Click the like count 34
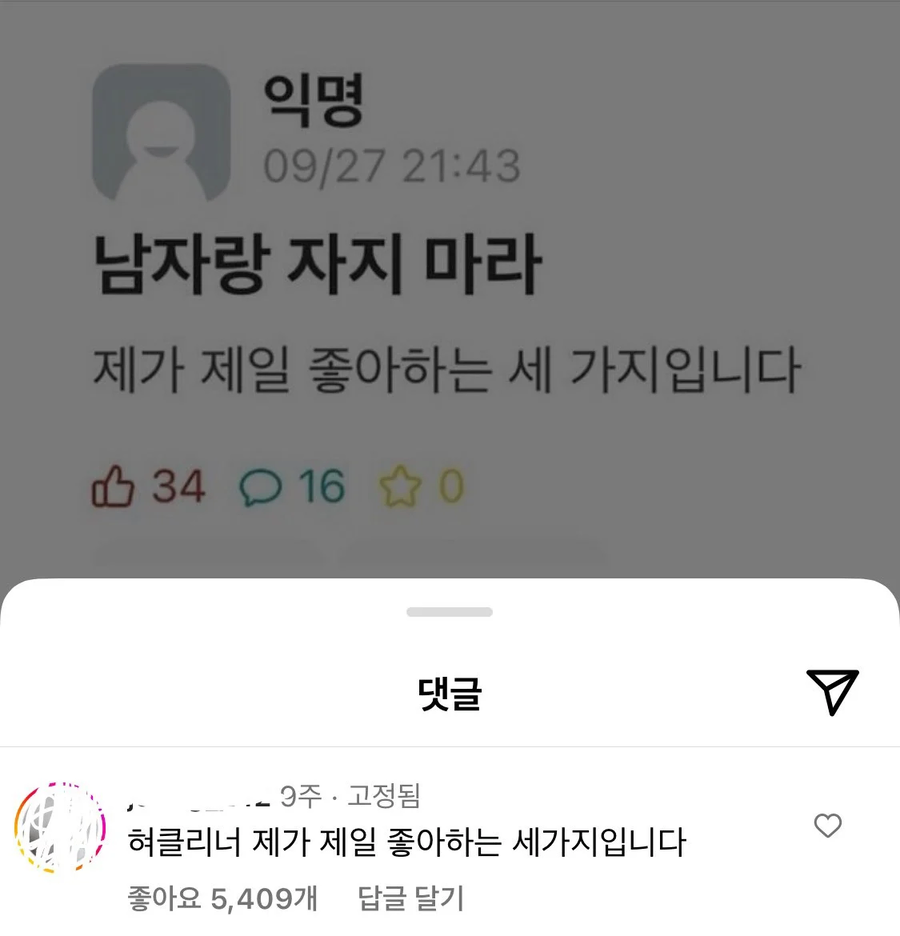 178,486
